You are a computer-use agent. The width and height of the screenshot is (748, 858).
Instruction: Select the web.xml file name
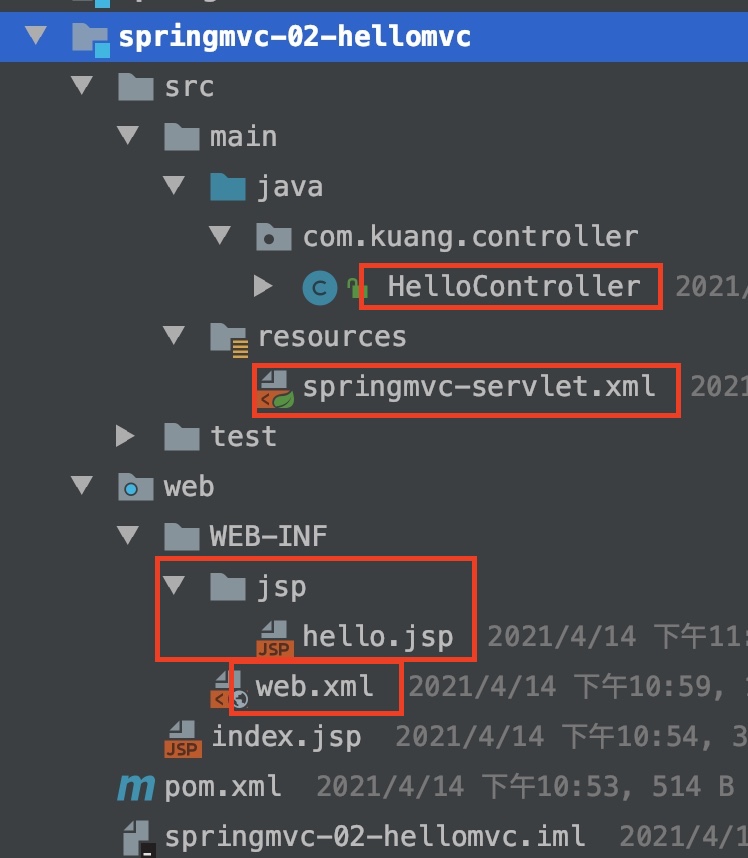coord(314,686)
